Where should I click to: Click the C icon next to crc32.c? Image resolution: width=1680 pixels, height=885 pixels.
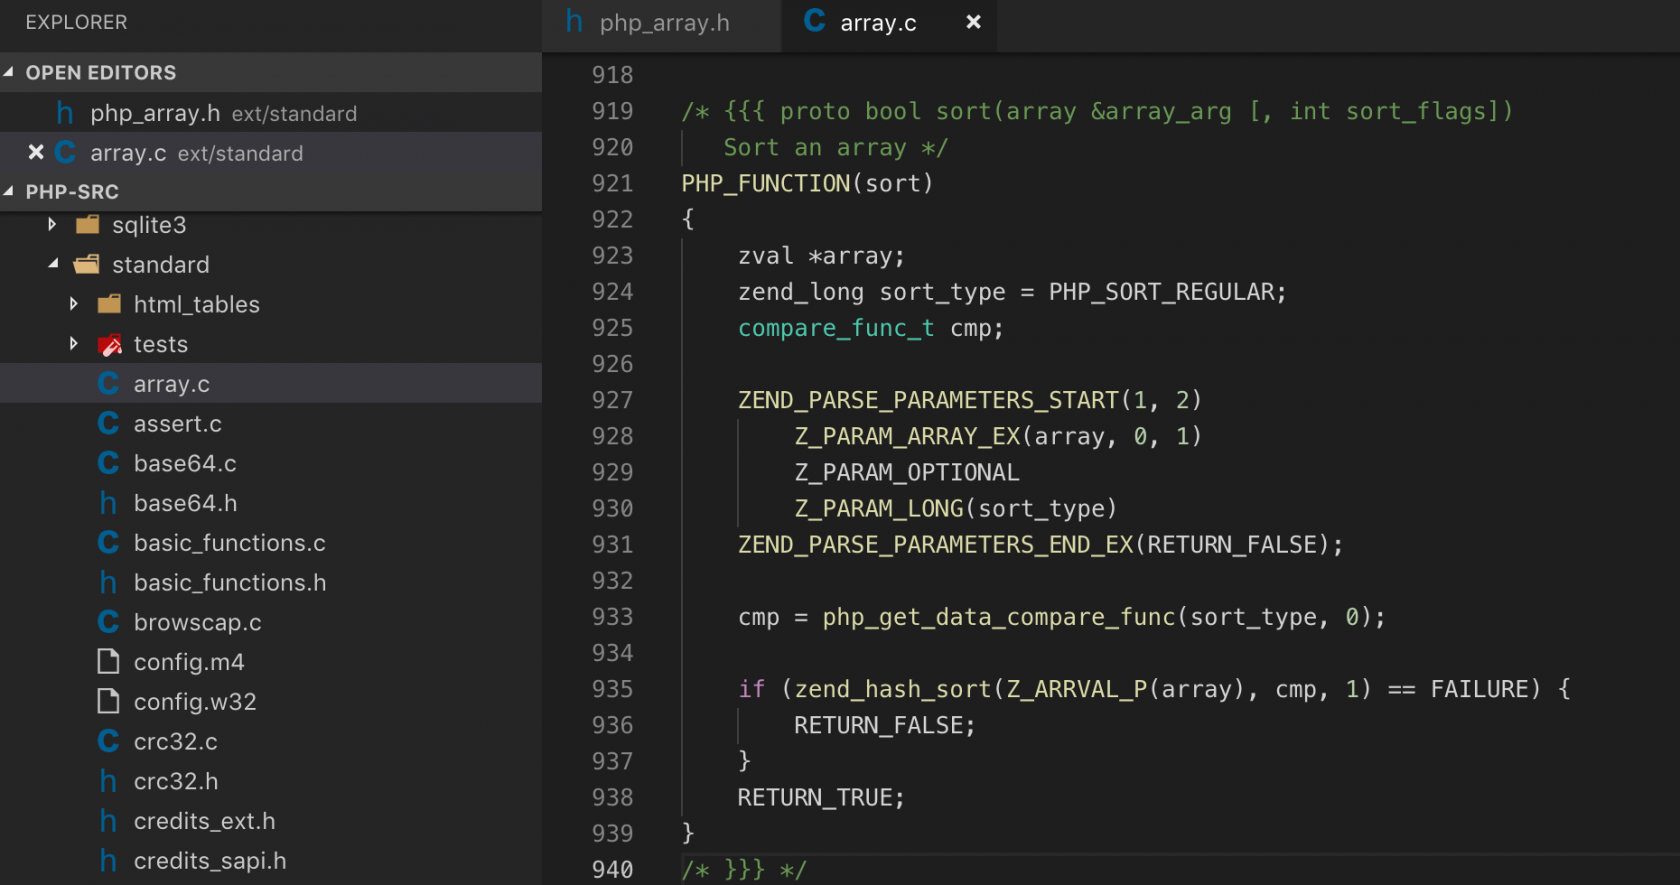coord(108,741)
